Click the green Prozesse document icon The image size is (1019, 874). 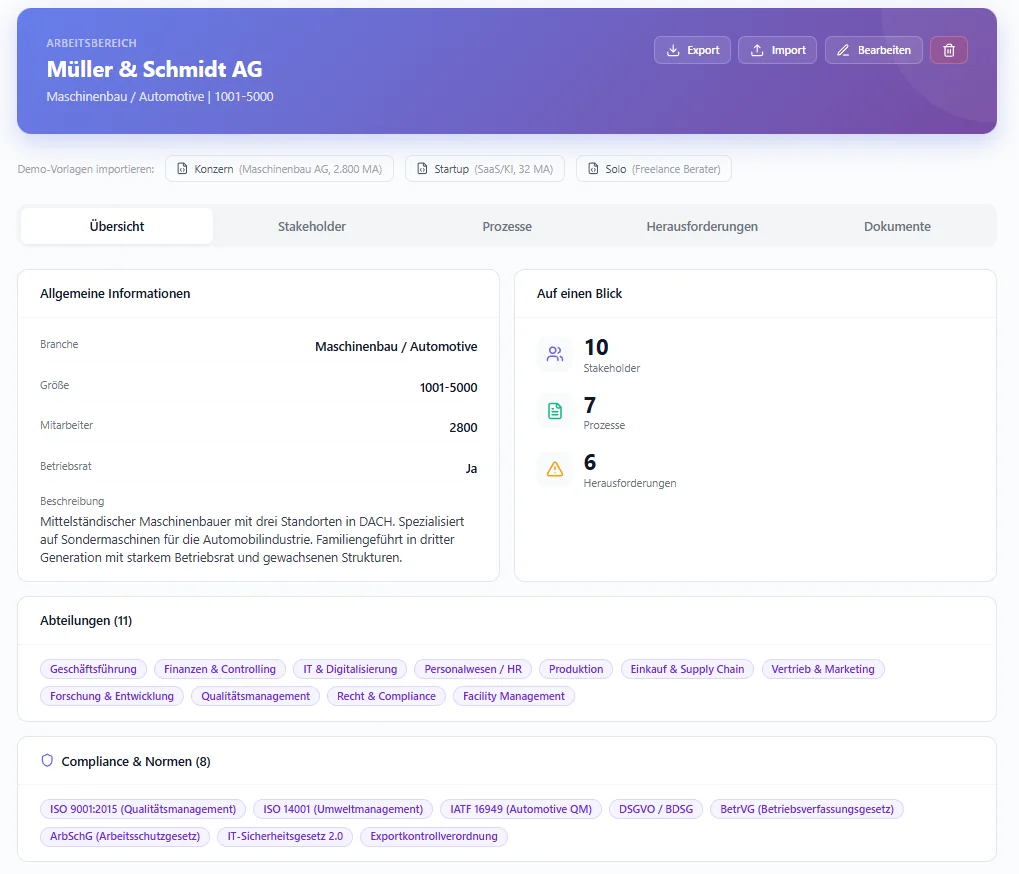tap(555, 411)
